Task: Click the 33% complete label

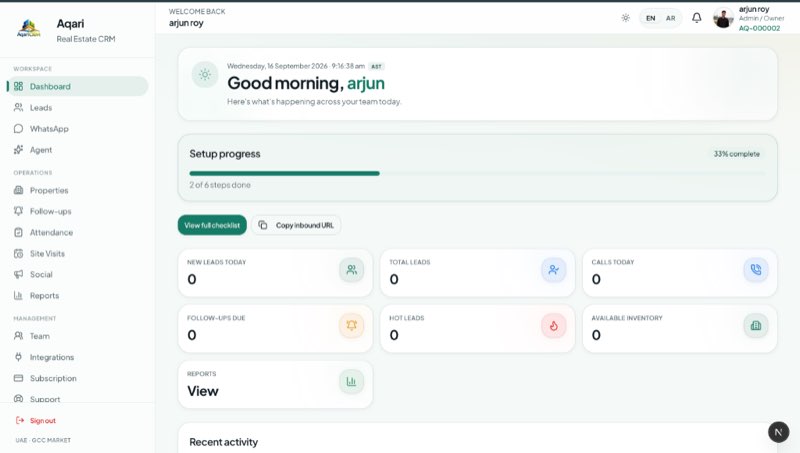Action: click(736, 154)
